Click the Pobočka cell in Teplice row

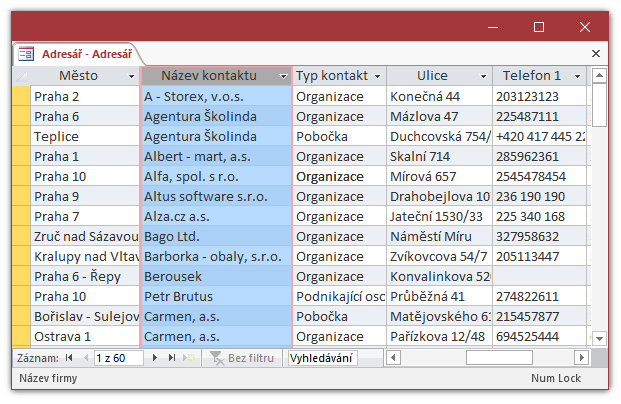tap(339, 136)
